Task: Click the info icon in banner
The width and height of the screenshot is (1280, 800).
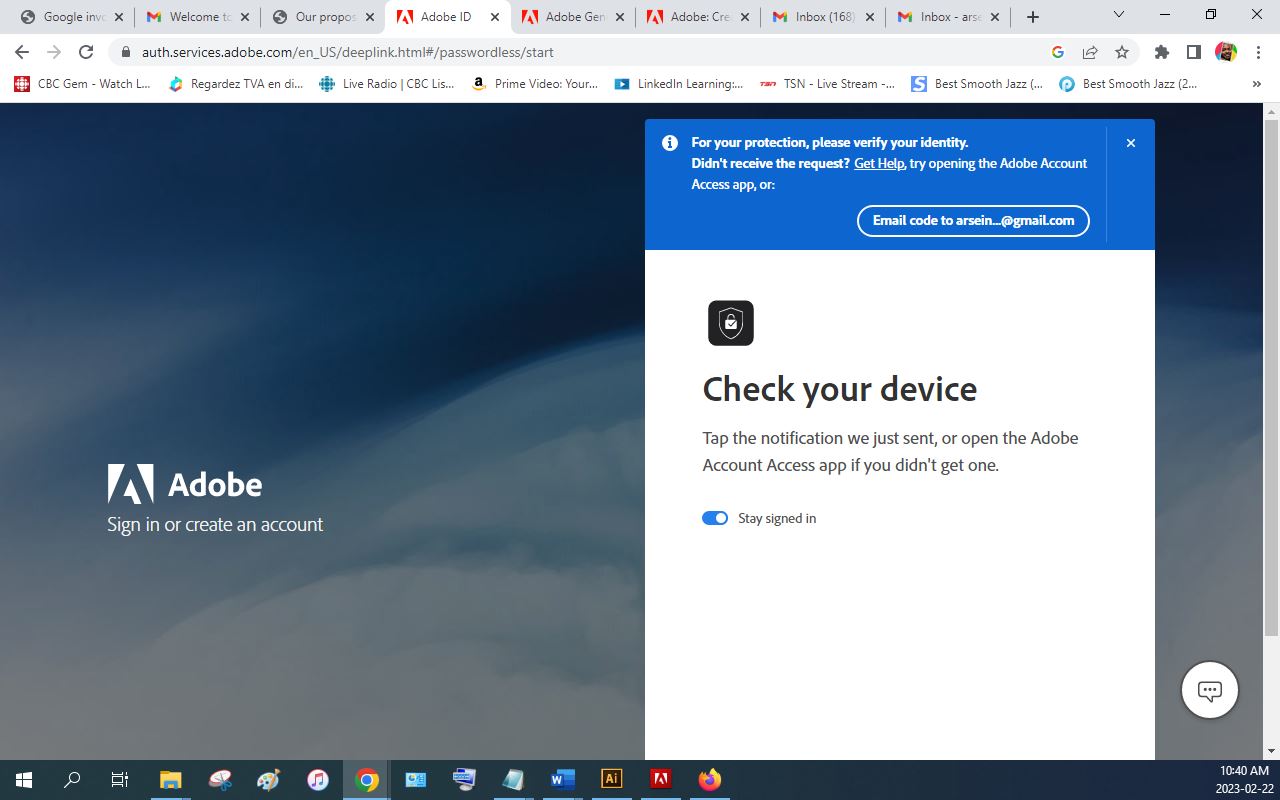Action: point(670,143)
